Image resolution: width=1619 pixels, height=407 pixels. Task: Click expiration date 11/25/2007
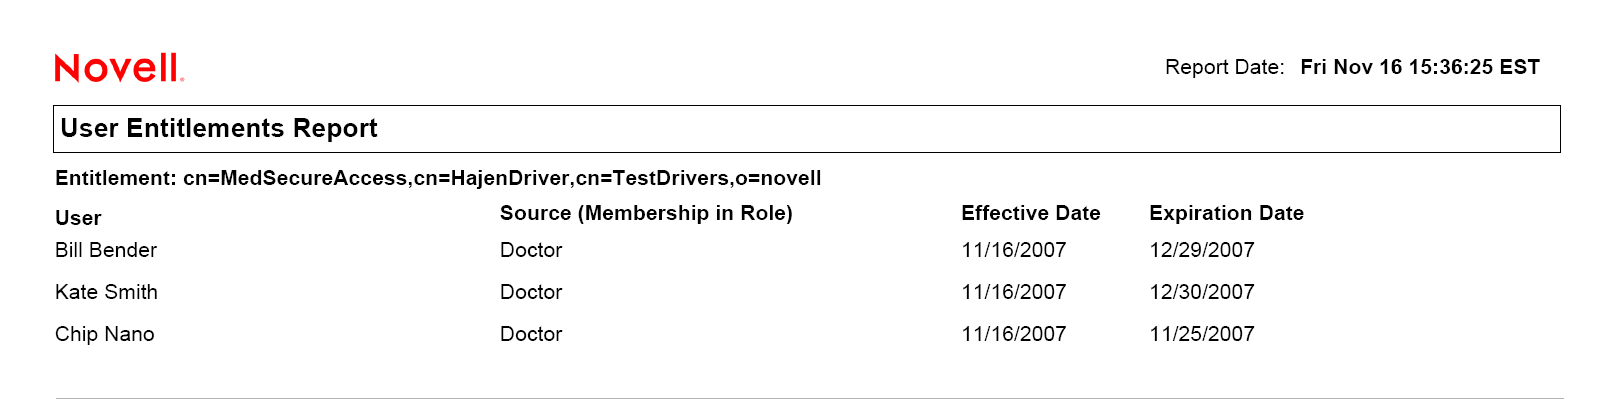pos(1202,334)
